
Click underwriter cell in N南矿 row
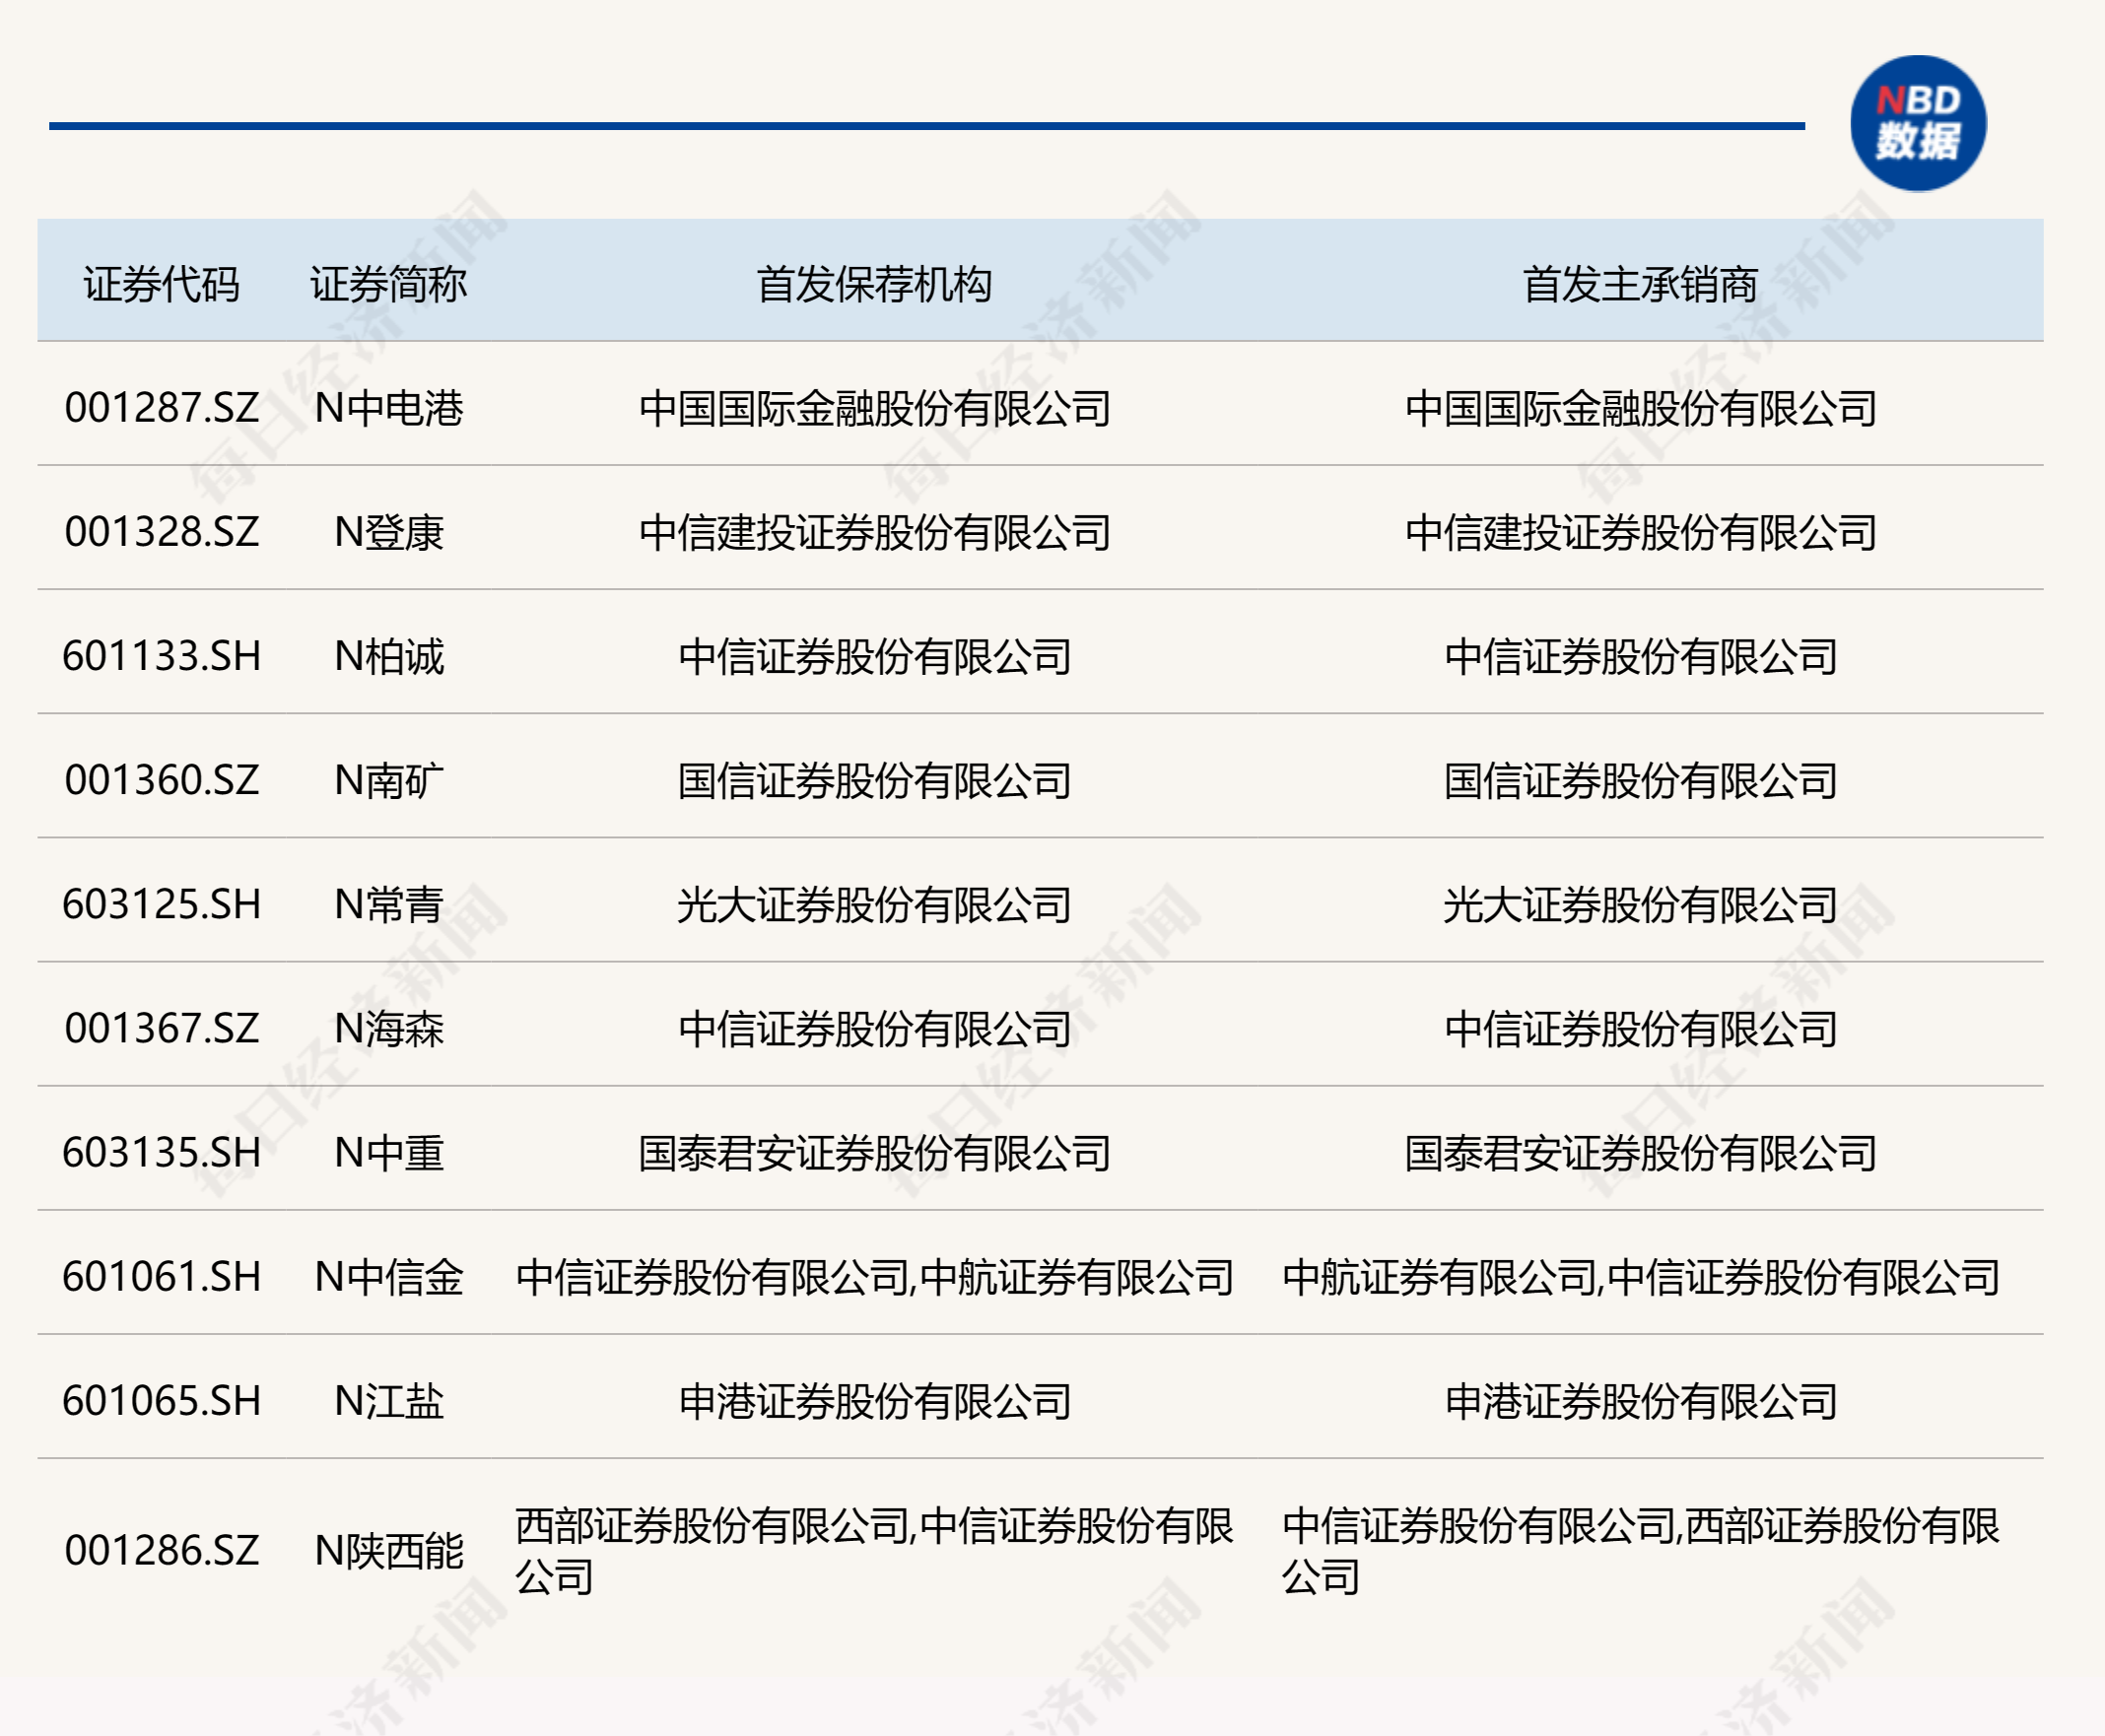1641,780
